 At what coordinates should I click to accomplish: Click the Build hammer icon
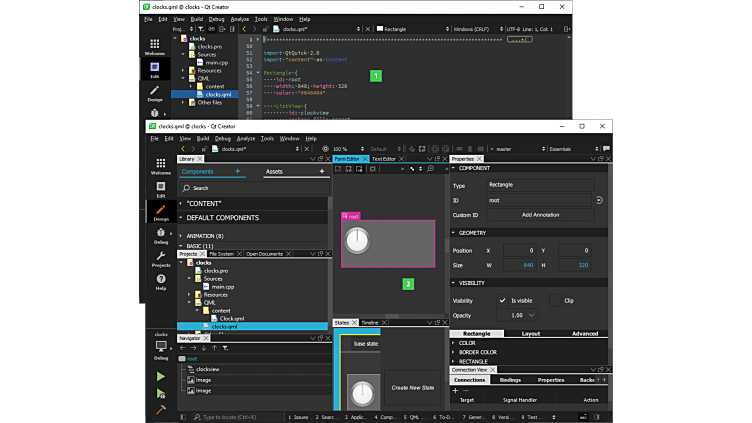click(x=161, y=409)
